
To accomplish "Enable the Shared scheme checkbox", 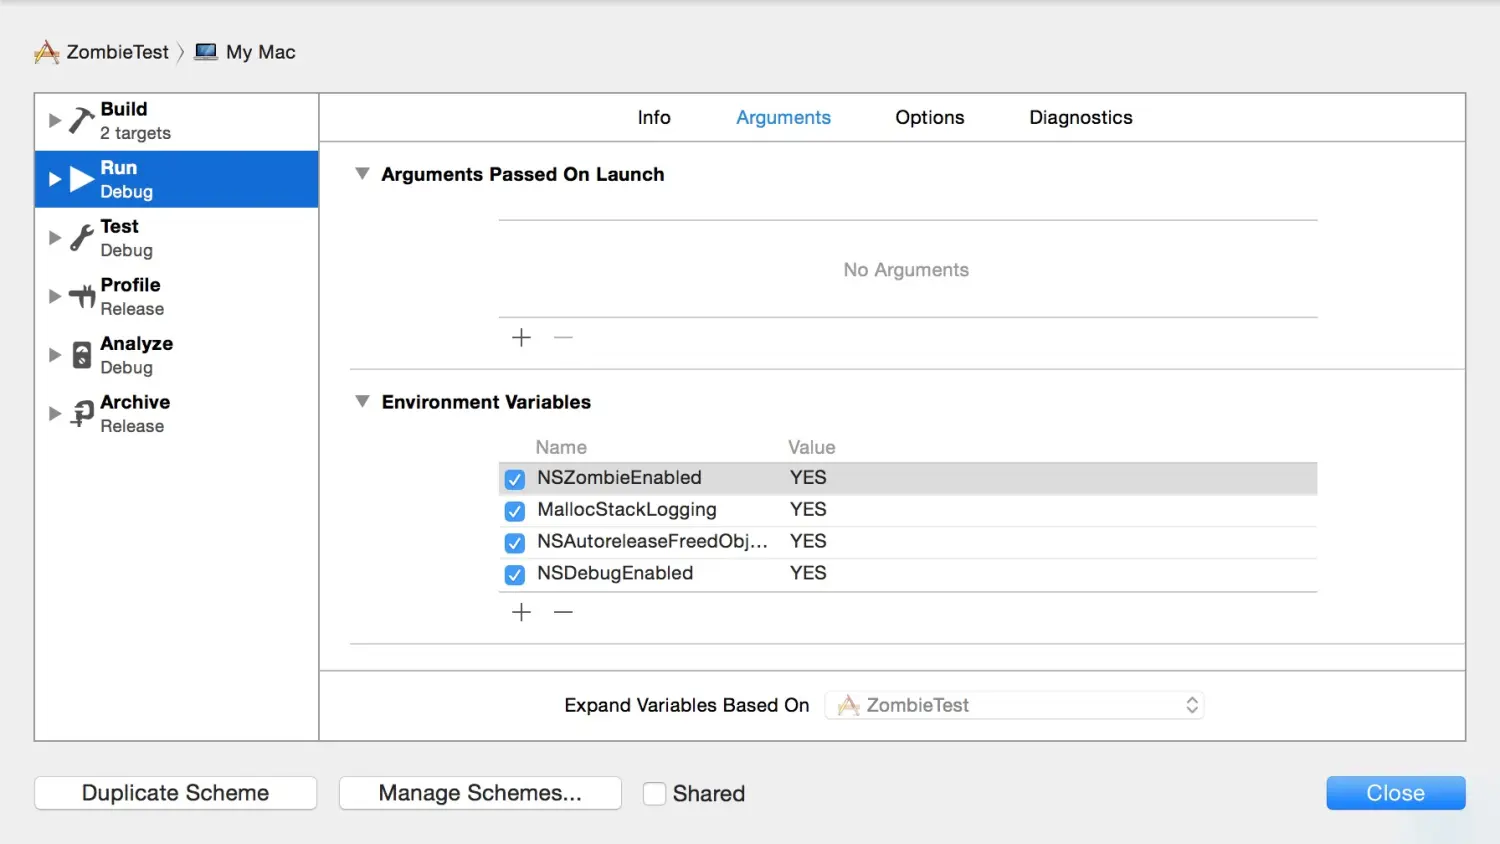I will 654,794.
